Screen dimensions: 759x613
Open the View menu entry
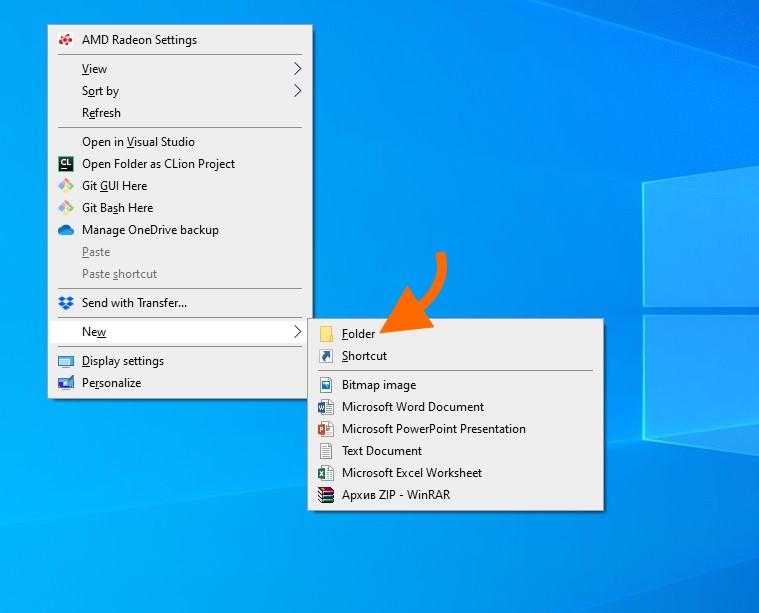[x=180, y=69]
